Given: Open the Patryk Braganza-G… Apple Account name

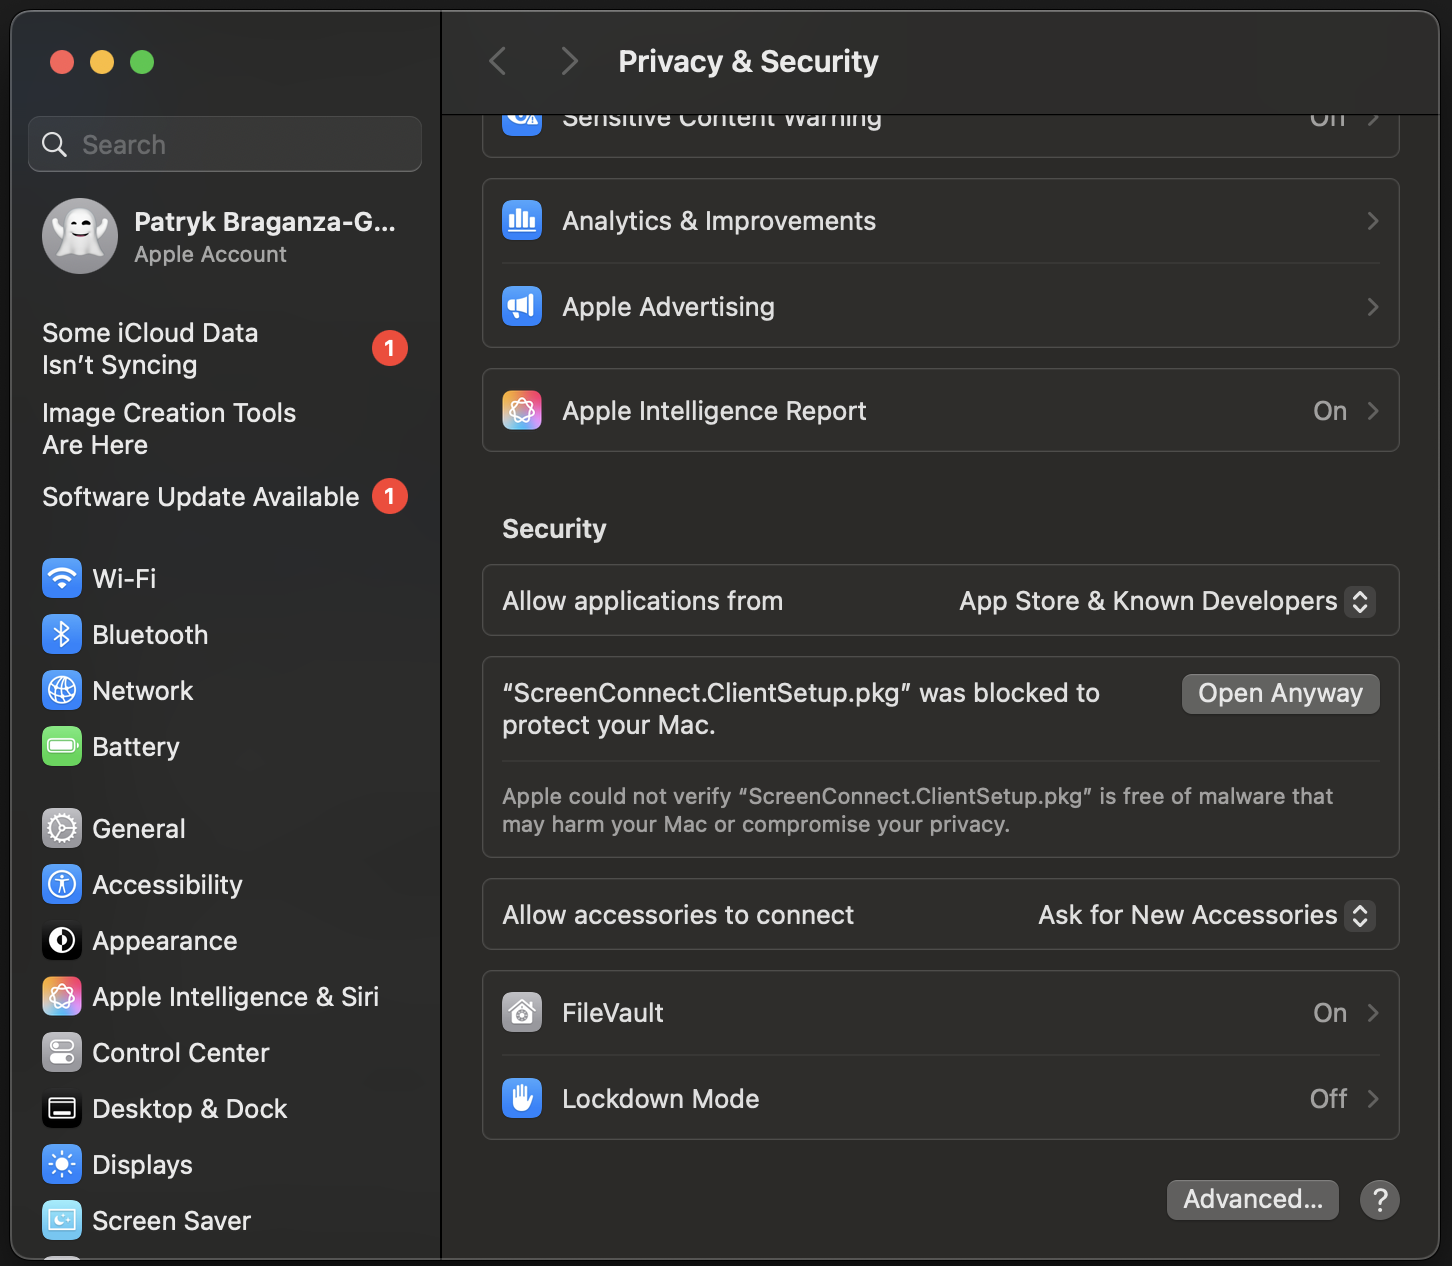Looking at the screenshot, I should (x=265, y=222).
